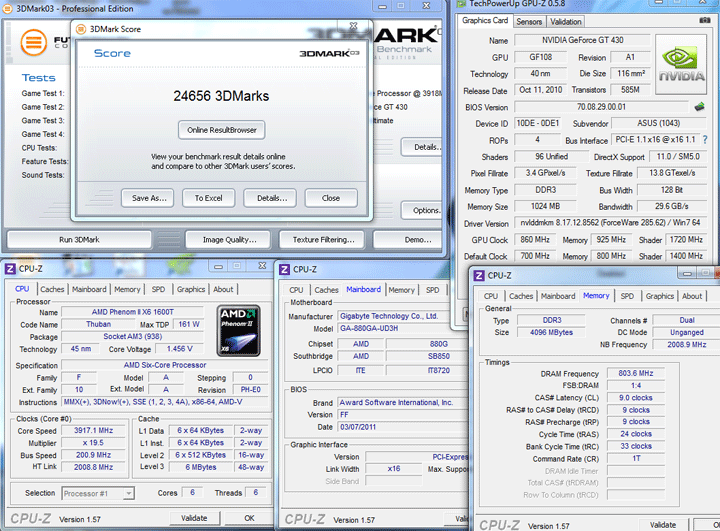Open About tab in the CPU-Z CPU window

point(223,289)
